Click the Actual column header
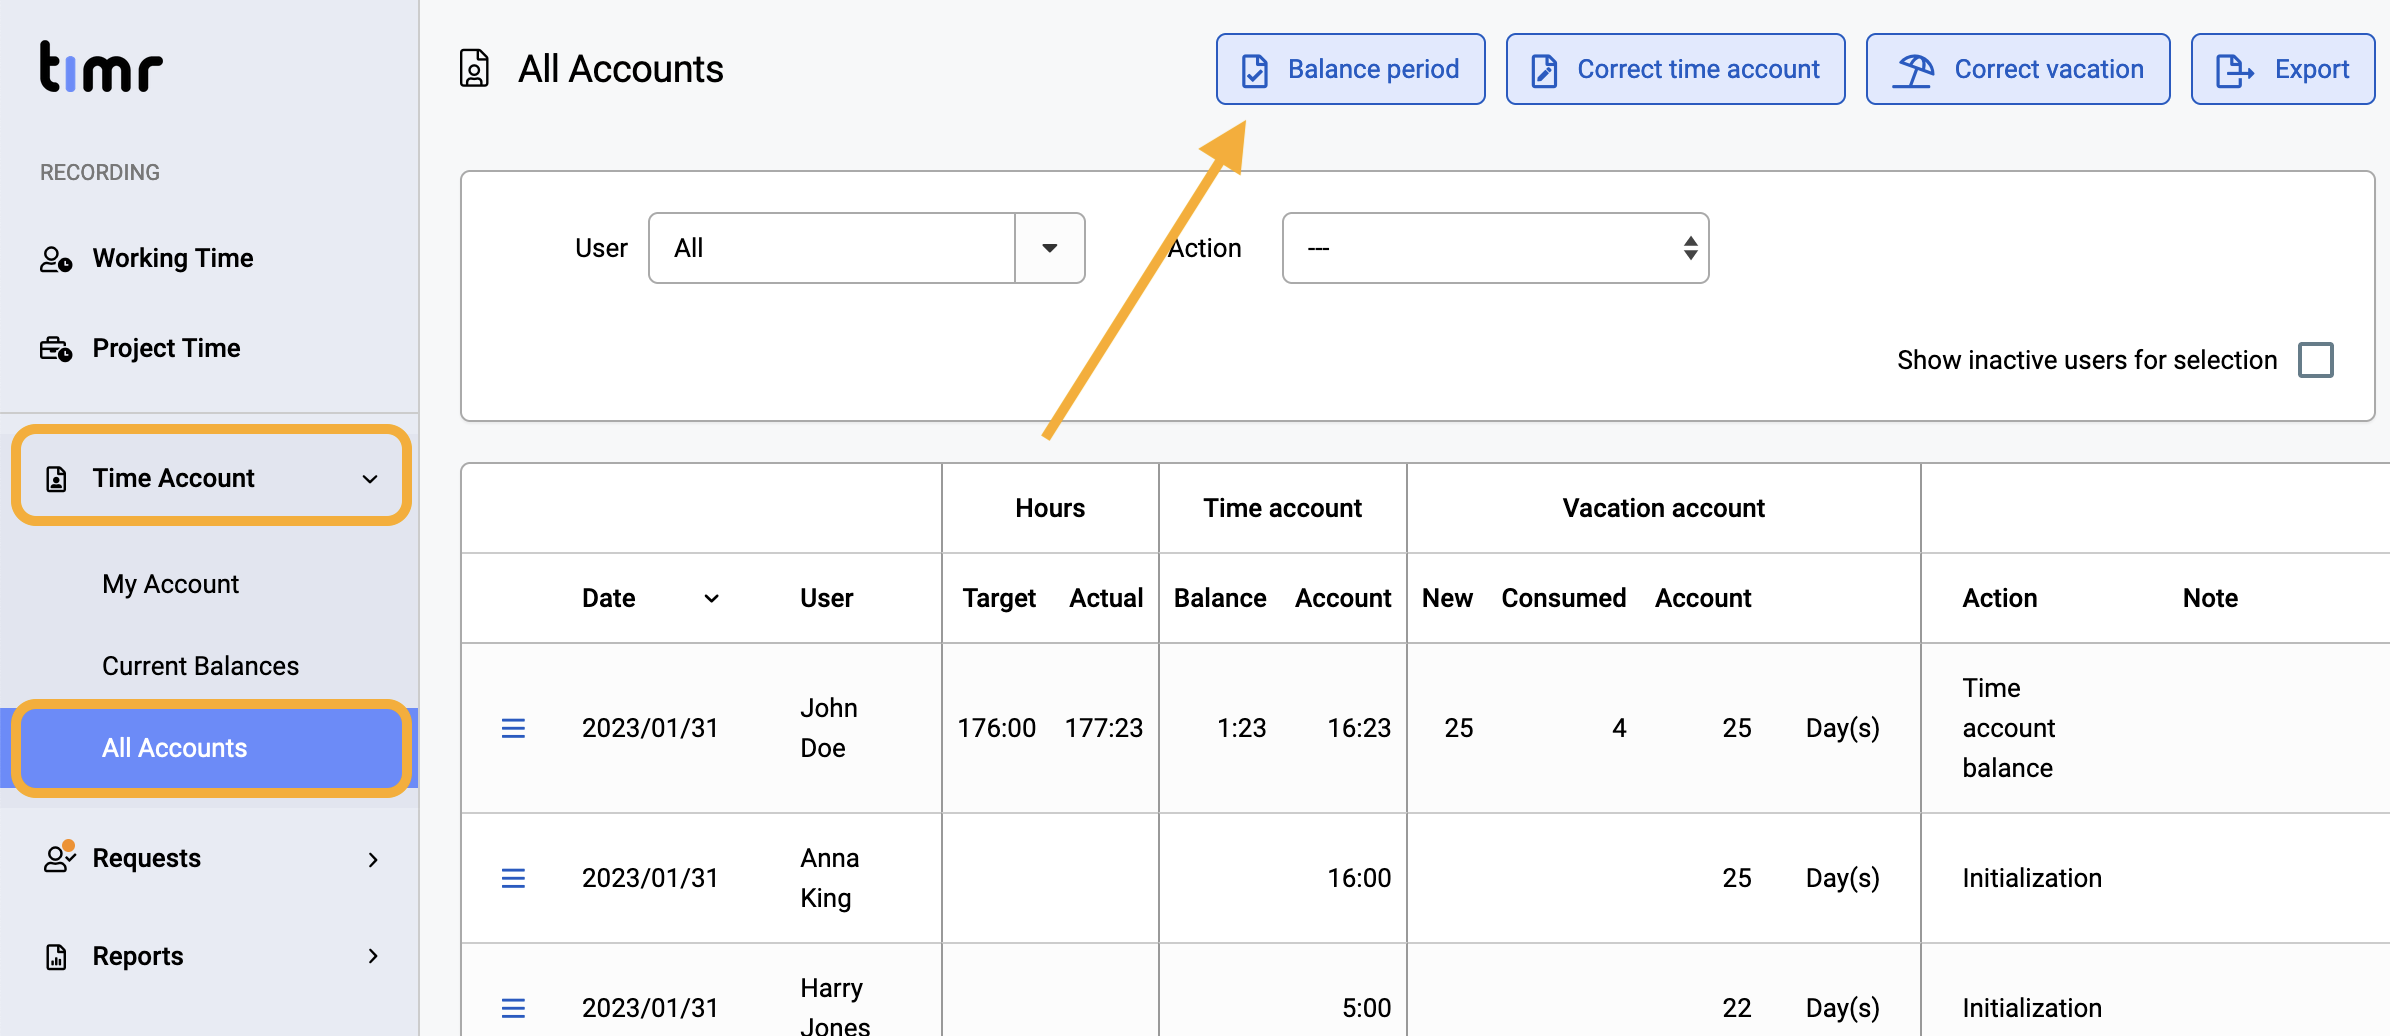The width and height of the screenshot is (2390, 1036). [1106, 598]
